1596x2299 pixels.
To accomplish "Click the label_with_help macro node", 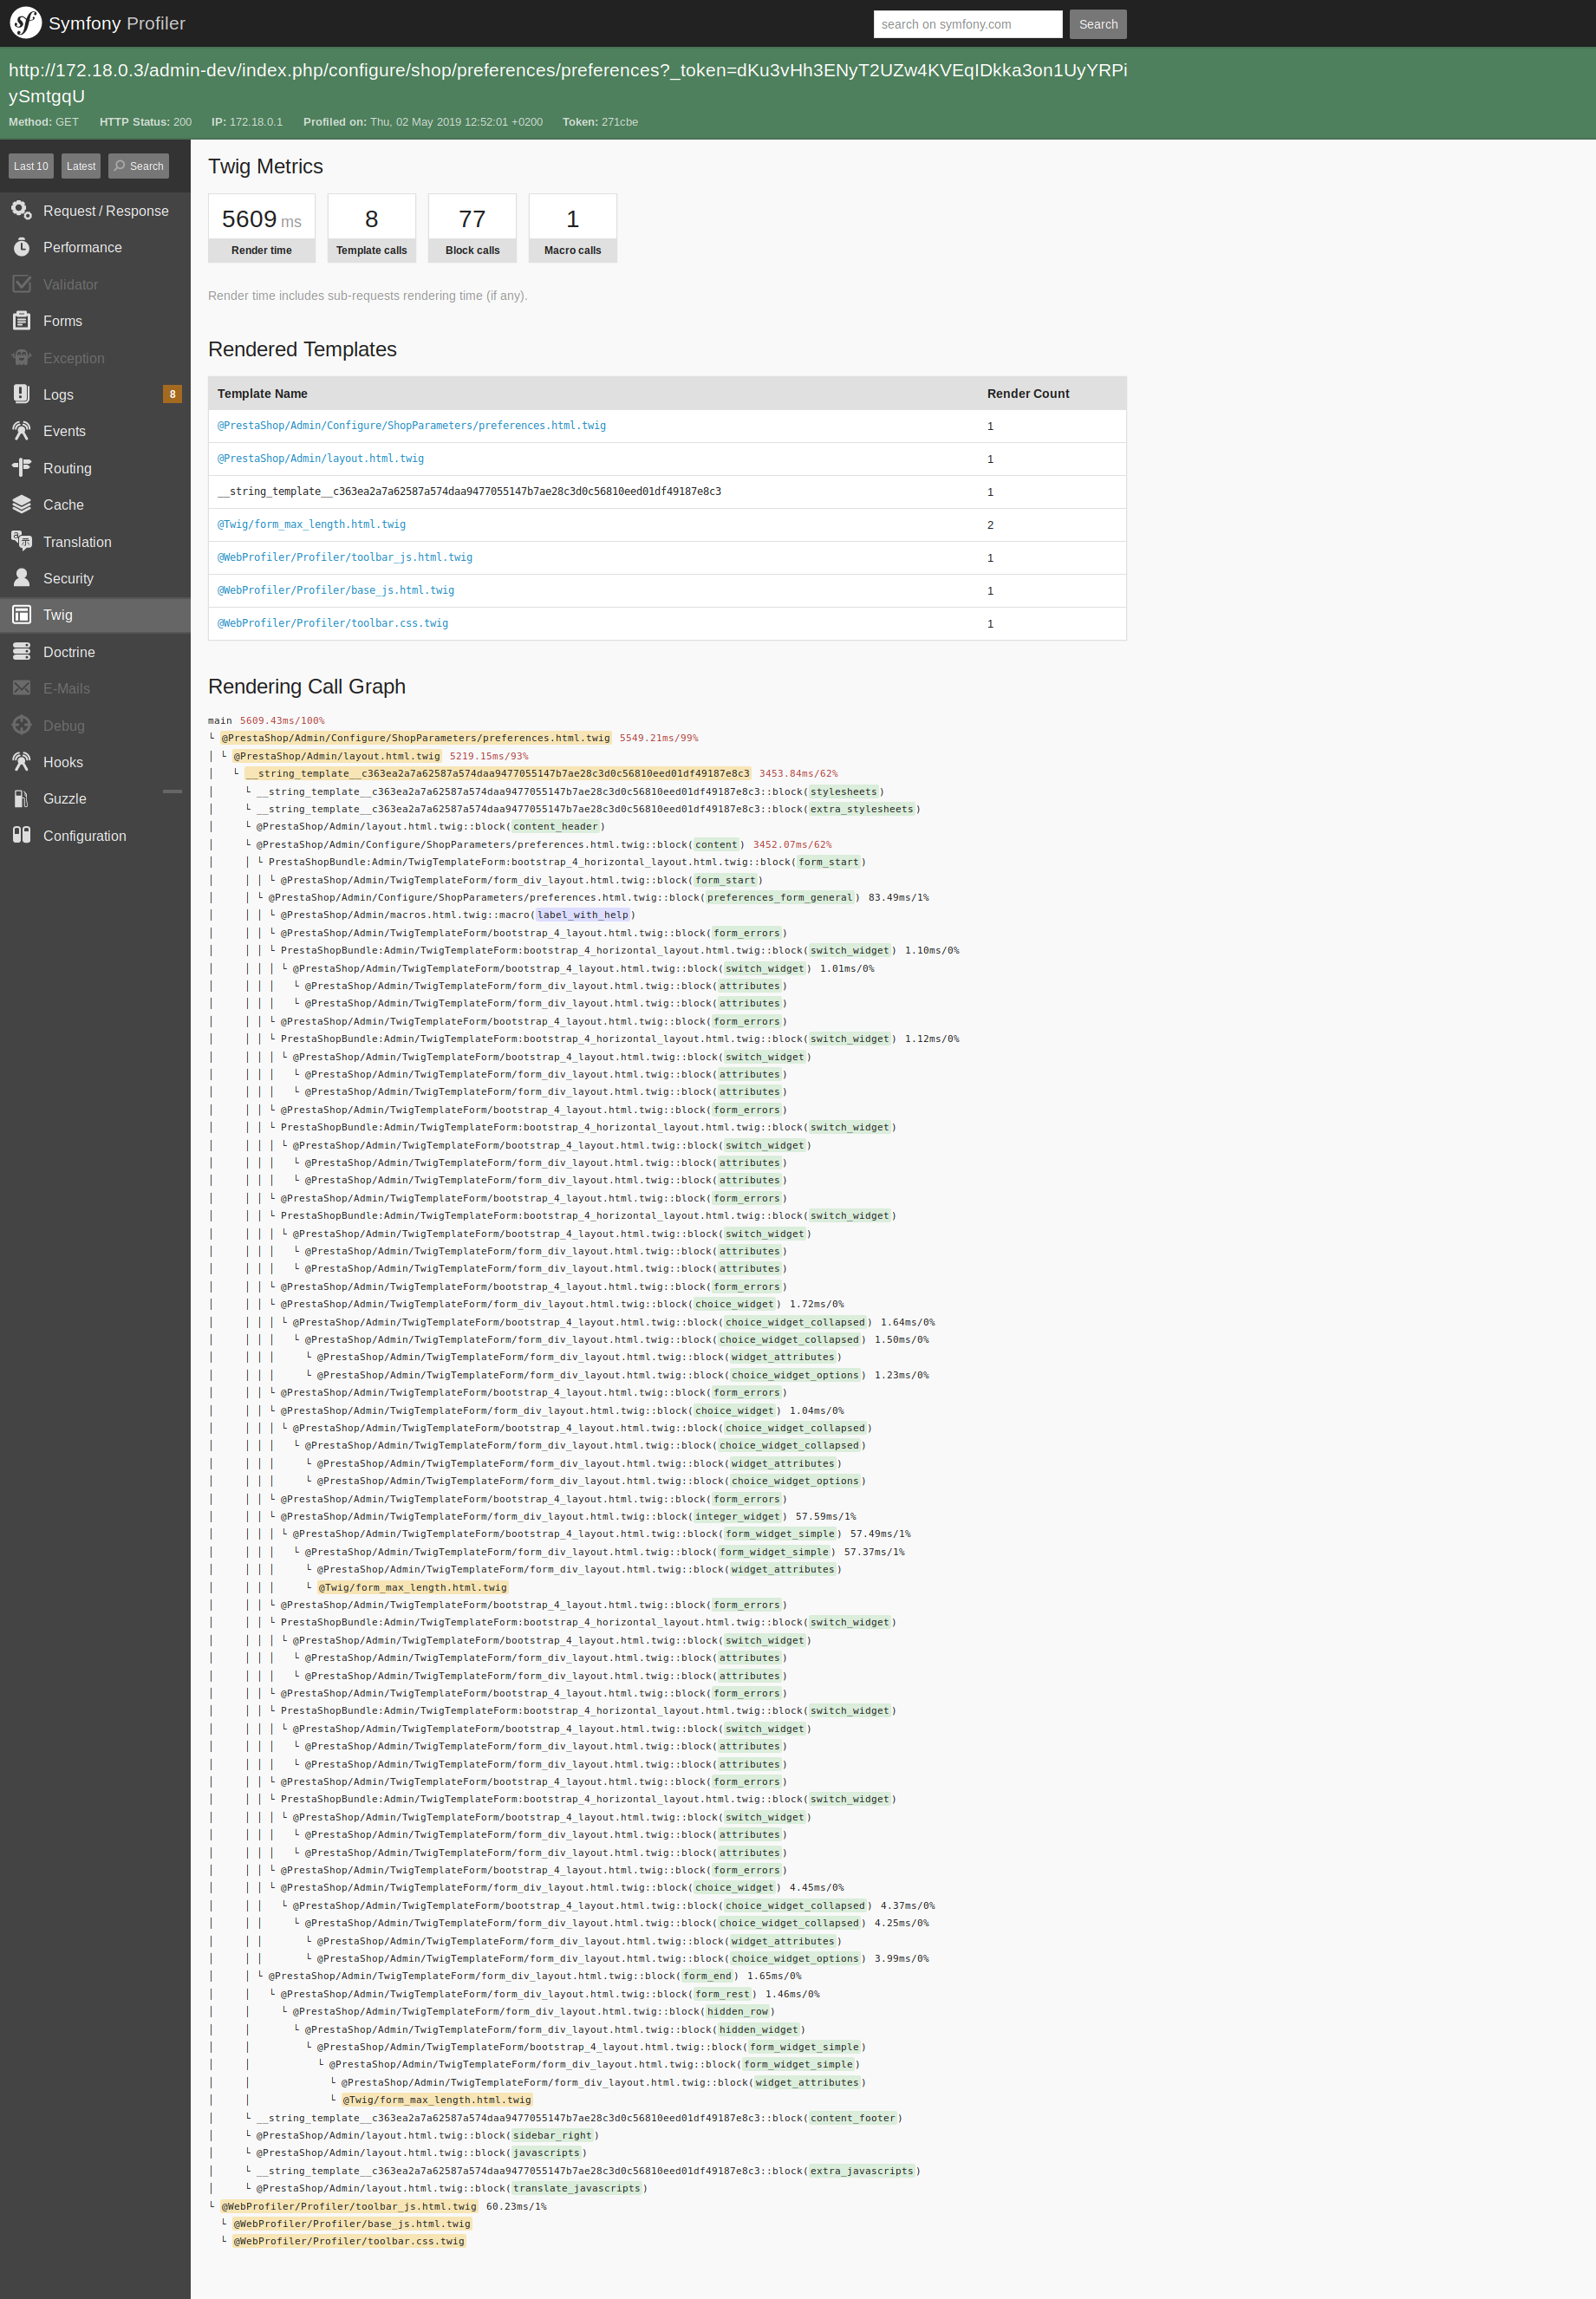I will 583,915.
